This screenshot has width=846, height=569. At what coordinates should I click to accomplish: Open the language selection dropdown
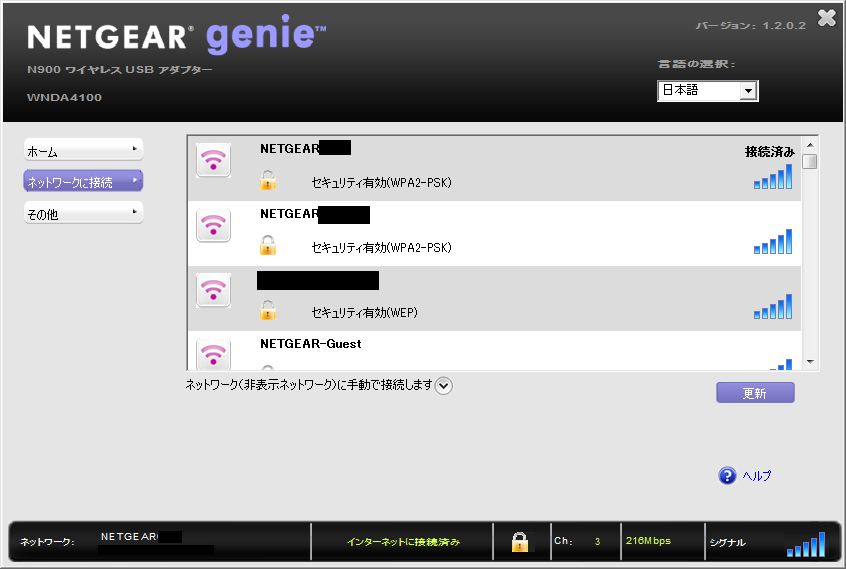[746, 91]
